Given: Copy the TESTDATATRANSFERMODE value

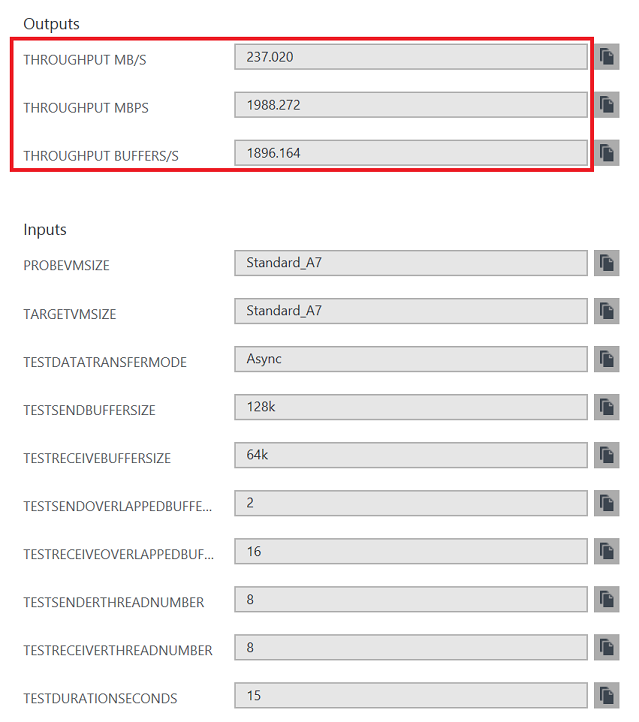Looking at the screenshot, I should click(x=606, y=359).
